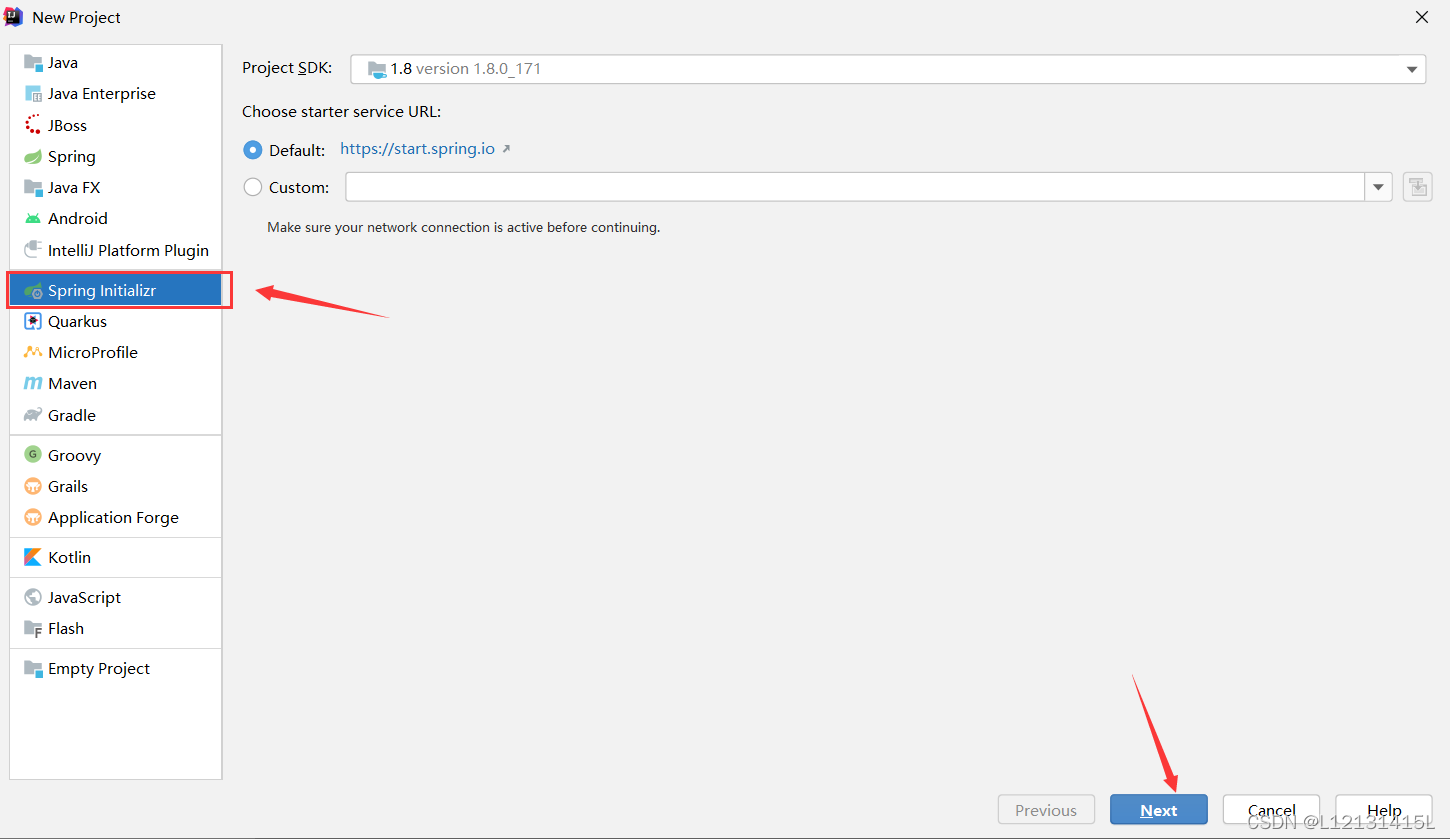Screen dimensions: 1450x839
Task: Click the Maven m icon
Action: click(33, 383)
